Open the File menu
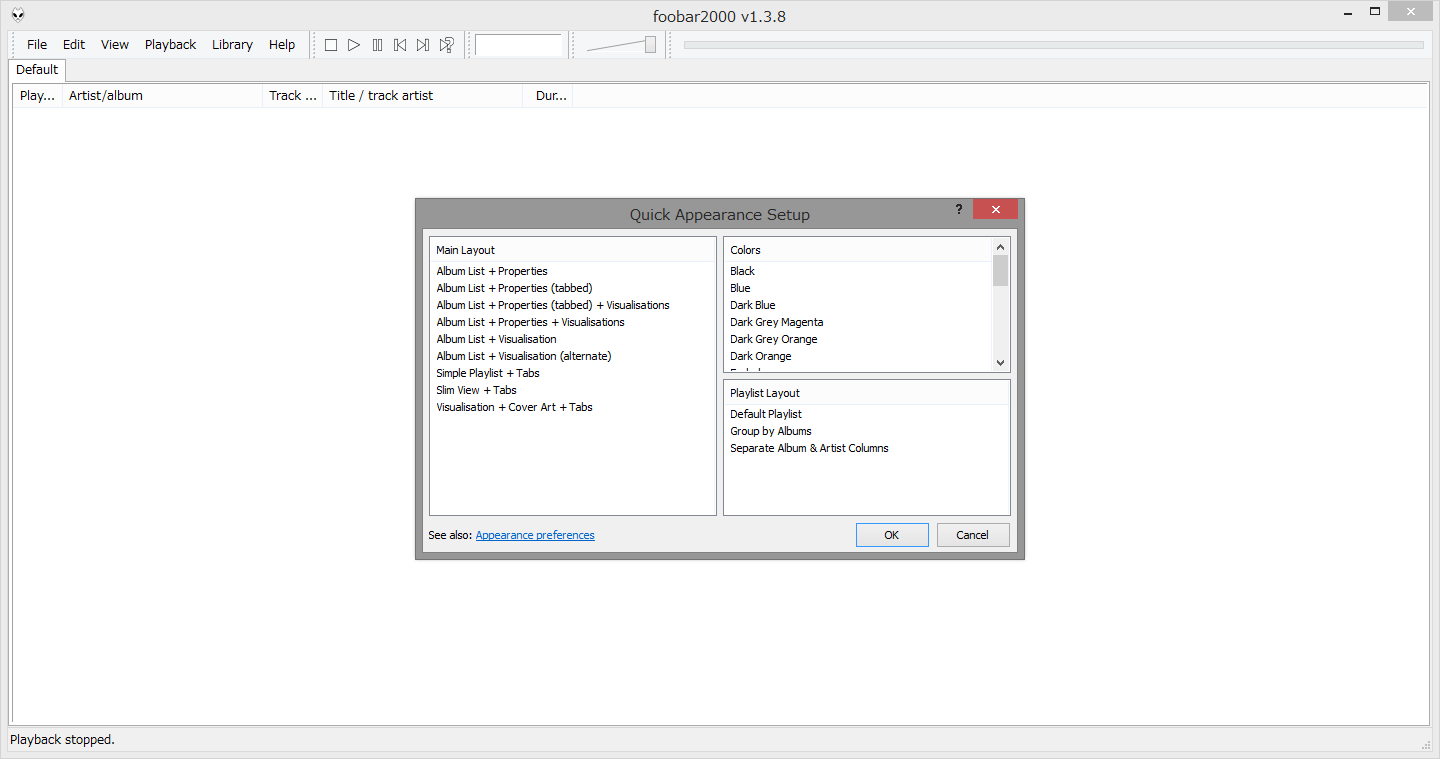Image resolution: width=1440 pixels, height=759 pixels. (37, 45)
